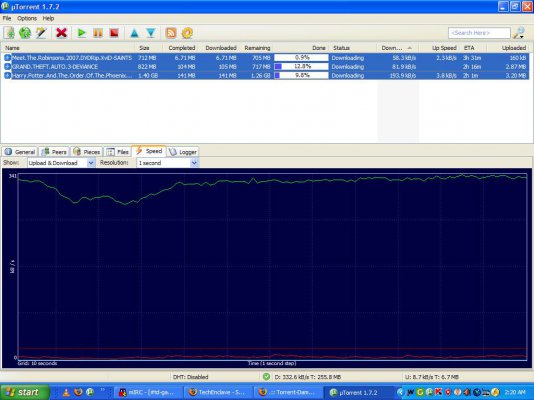Switch to mIRC taskbar window
The height and width of the screenshot is (400, 534).
point(148,393)
